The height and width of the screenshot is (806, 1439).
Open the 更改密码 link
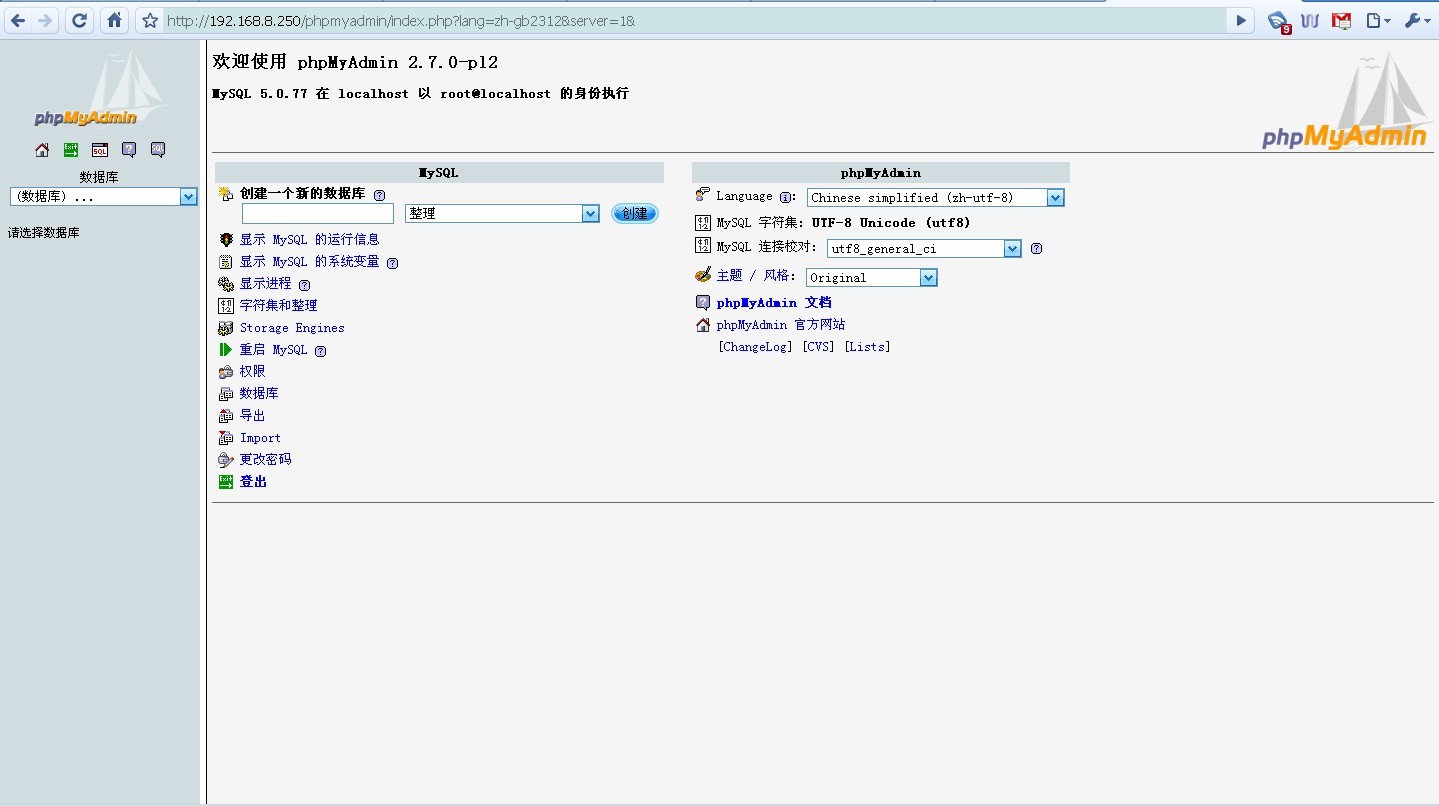point(265,460)
